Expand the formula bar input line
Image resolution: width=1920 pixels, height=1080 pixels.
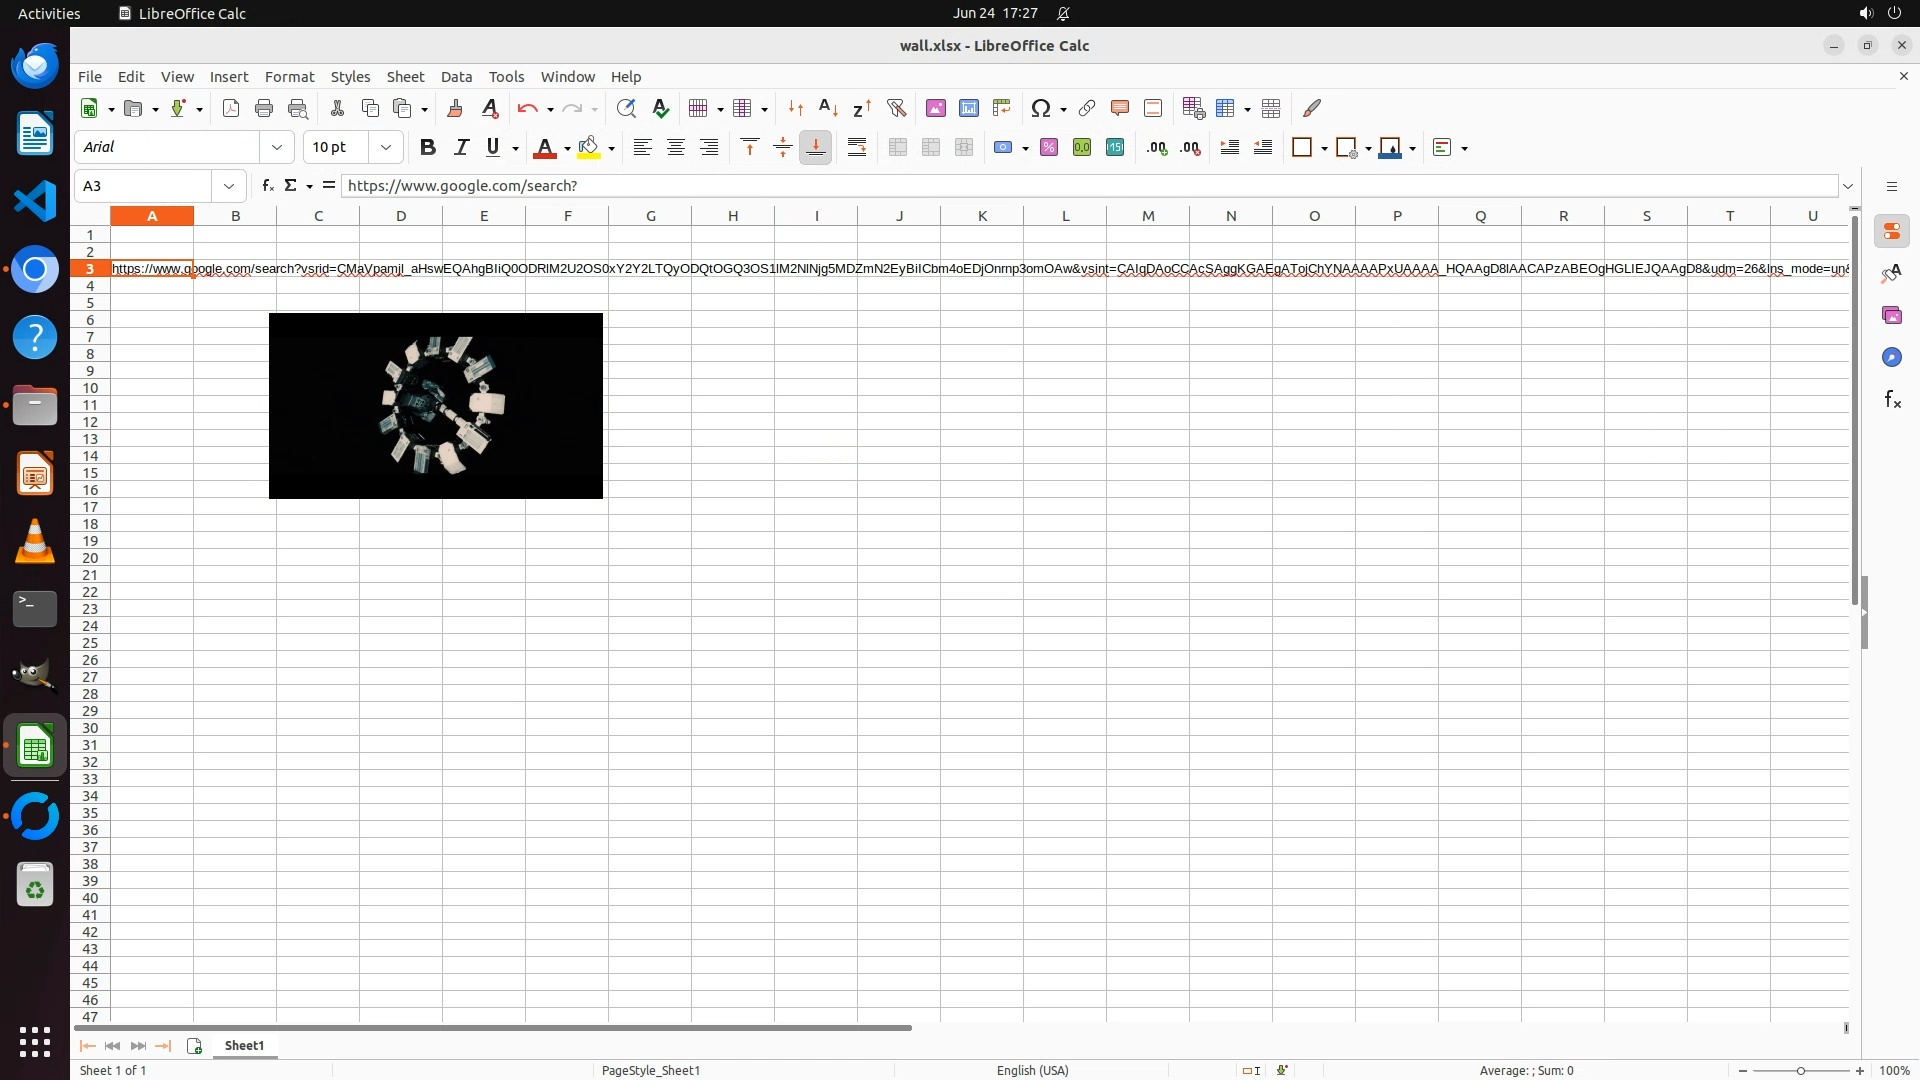pyautogui.click(x=1848, y=186)
